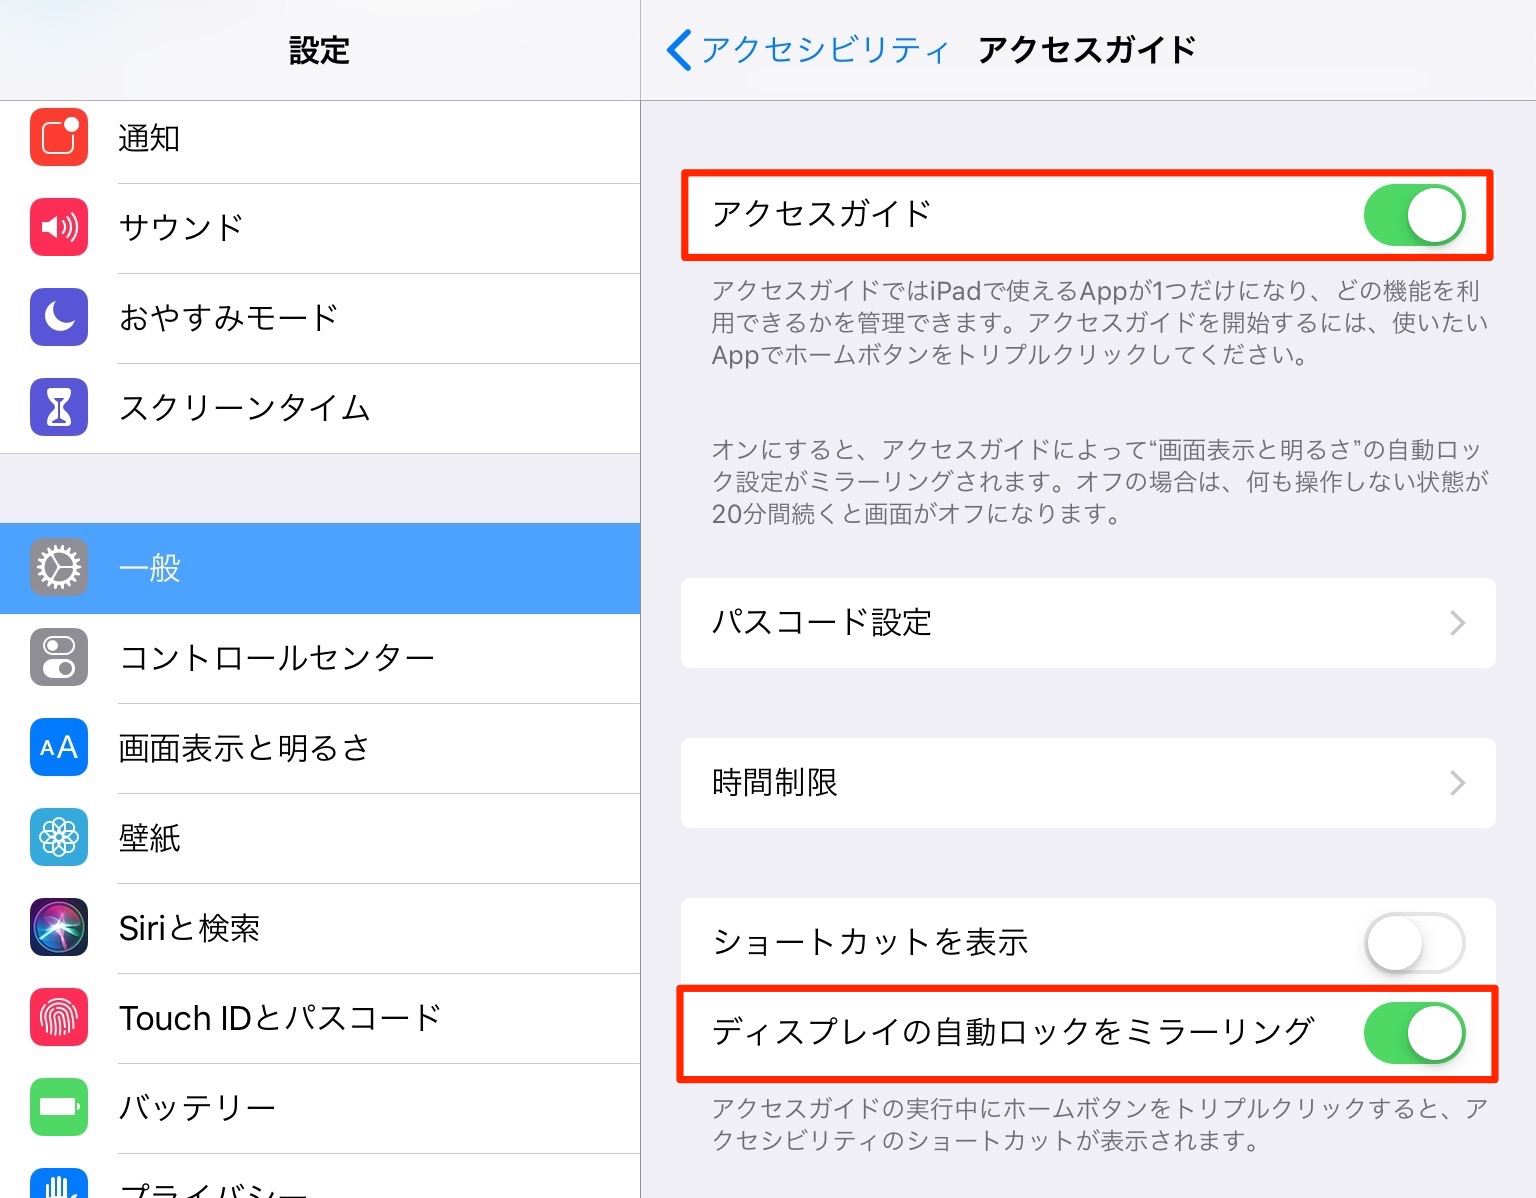1536x1198 pixels.
Task: Tap description starting アクセスガイドではiPadで
Action: click(x=1099, y=323)
